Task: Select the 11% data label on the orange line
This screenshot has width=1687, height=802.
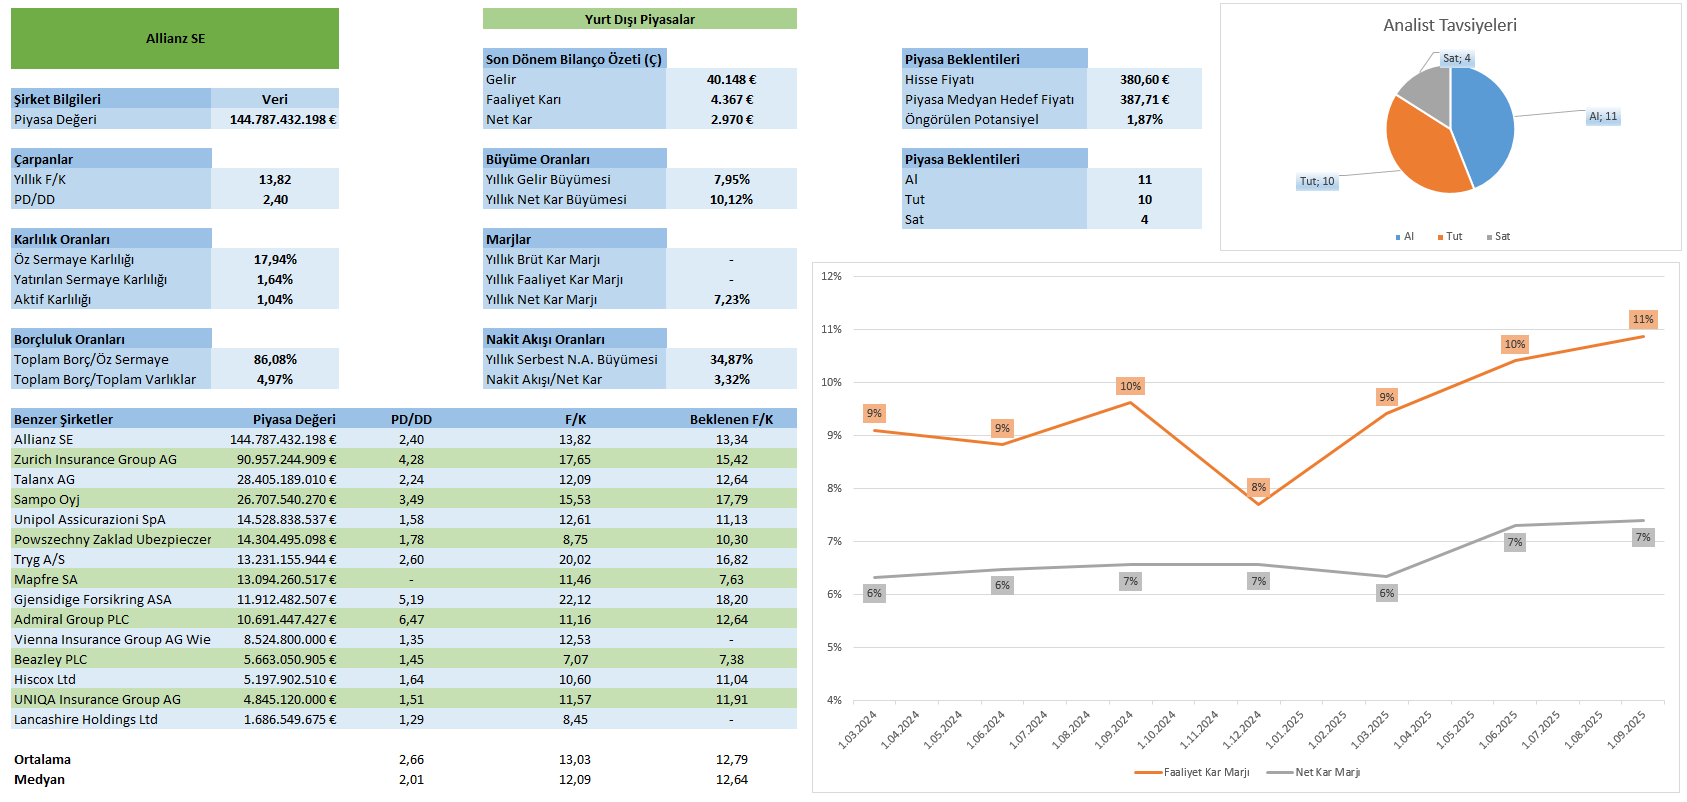Action: [1643, 319]
